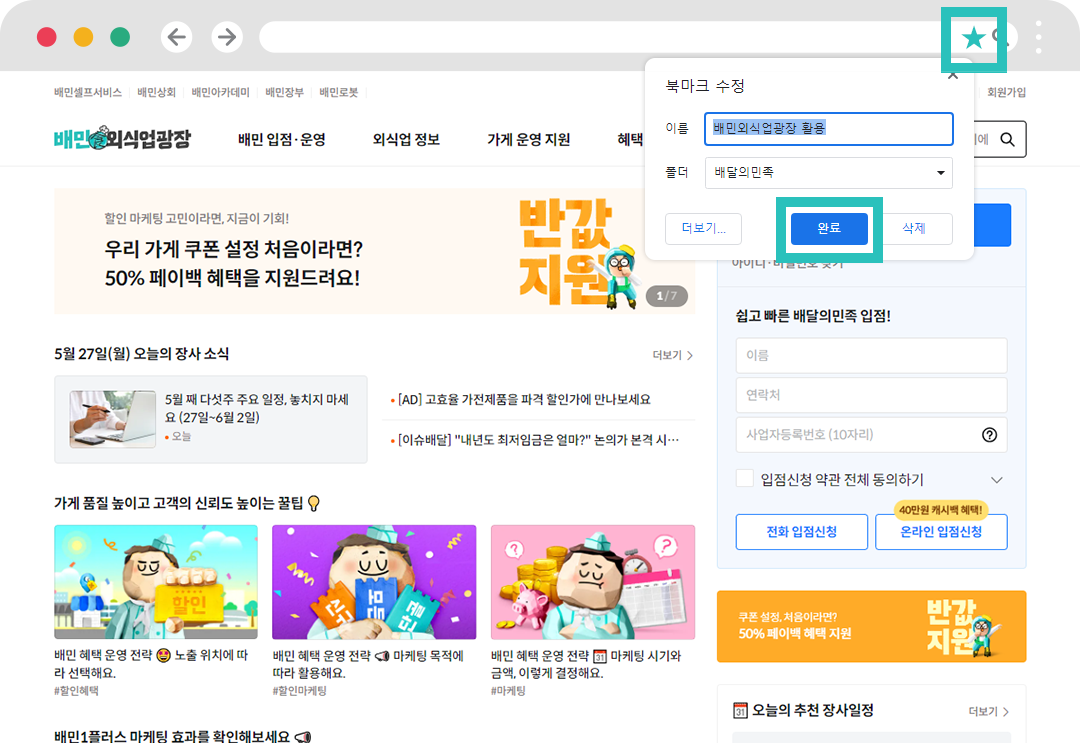
Task: Open the [이슈배달] 최저임금 news item
Action: point(538,439)
